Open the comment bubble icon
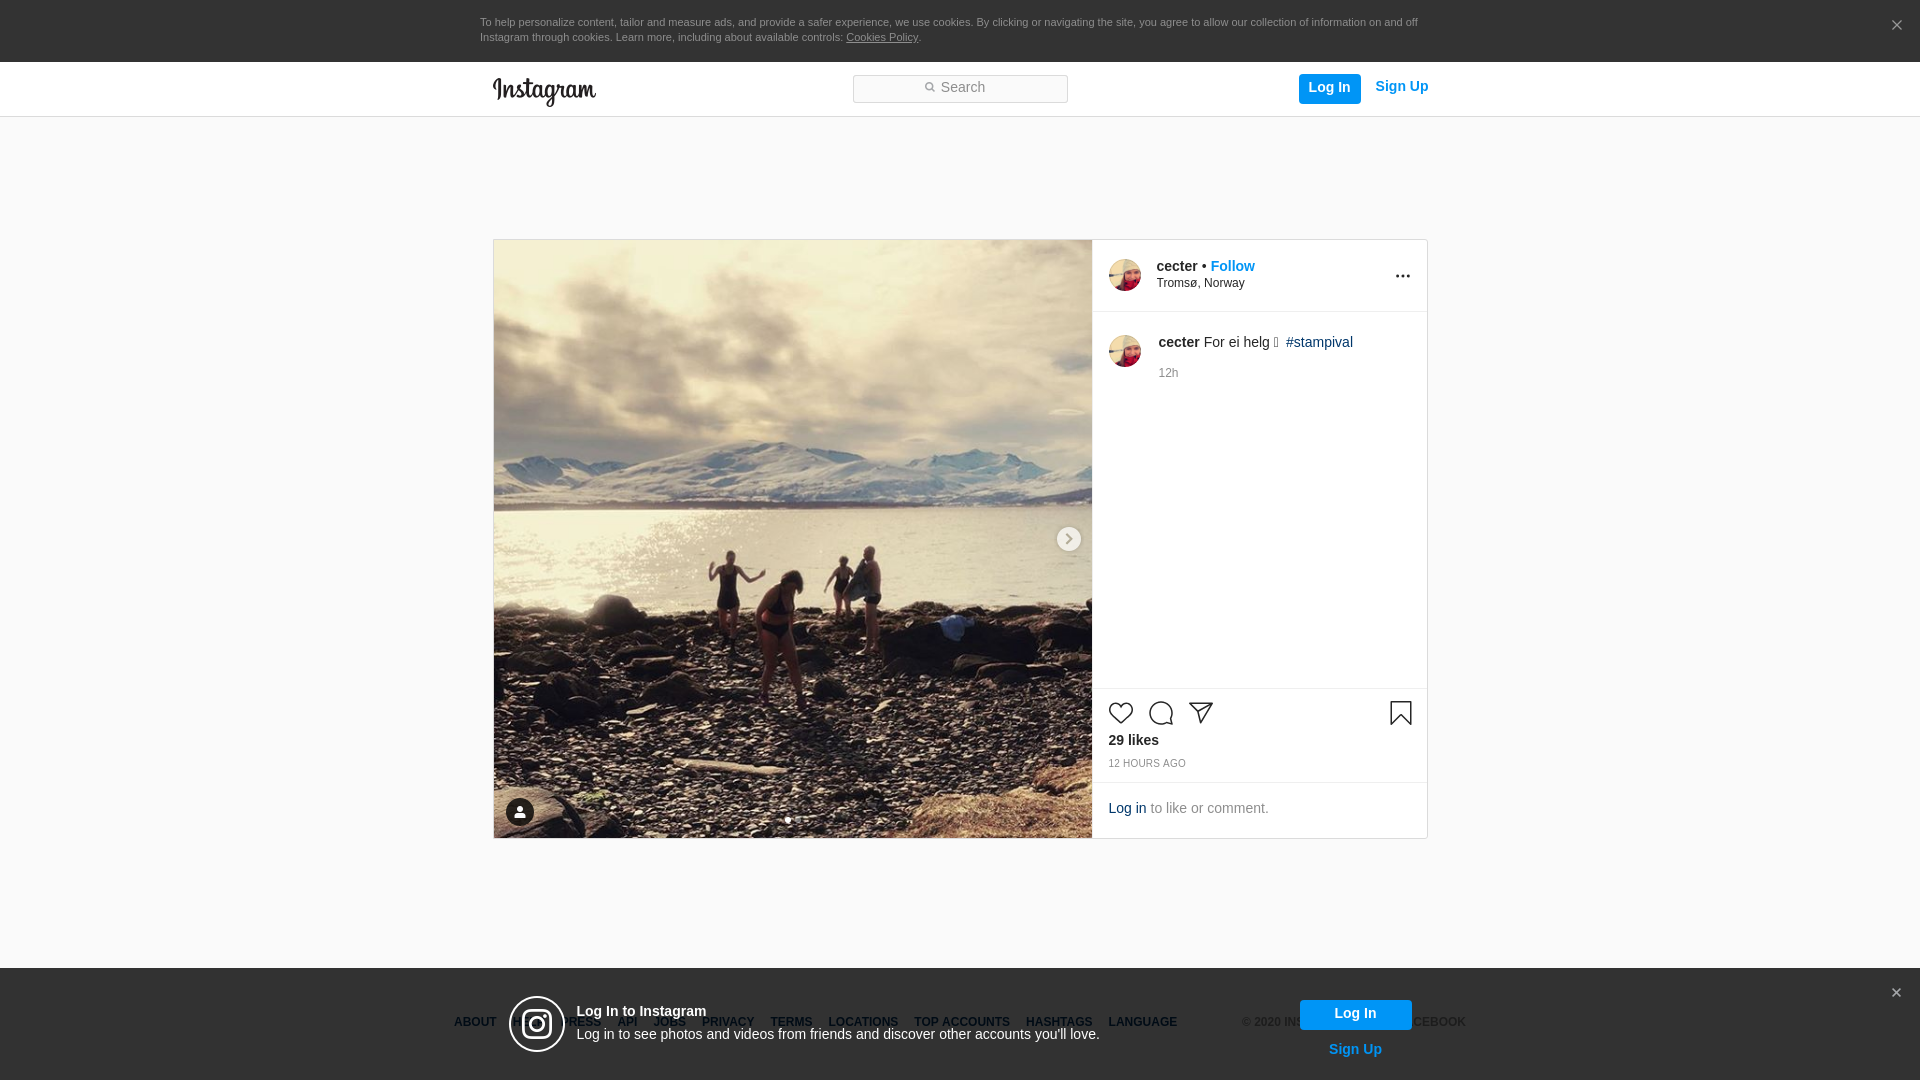The image size is (1920, 1080). [1161, 713]
